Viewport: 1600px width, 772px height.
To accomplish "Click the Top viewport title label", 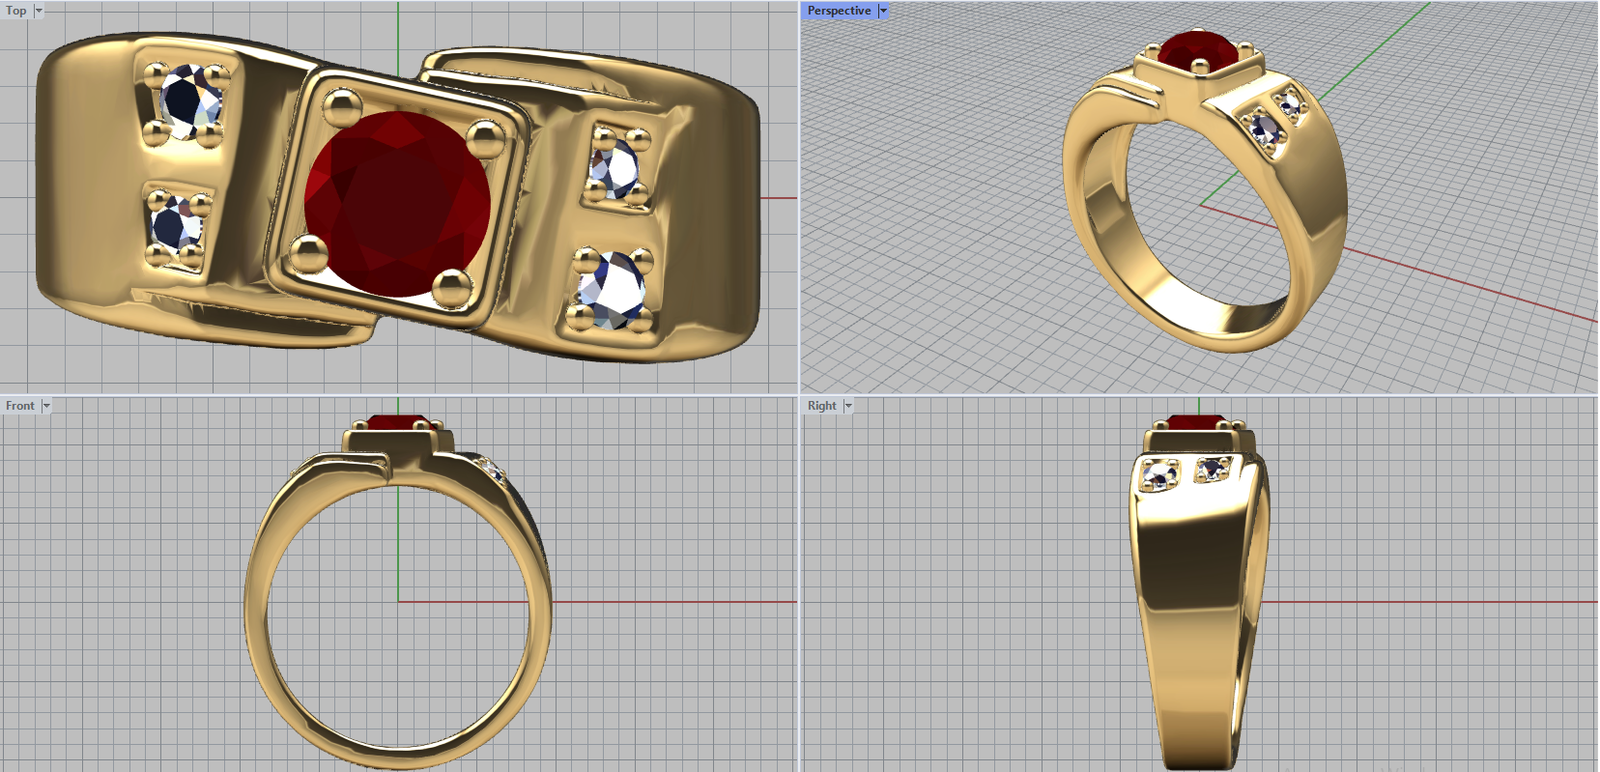I will (x=16, y=11).
